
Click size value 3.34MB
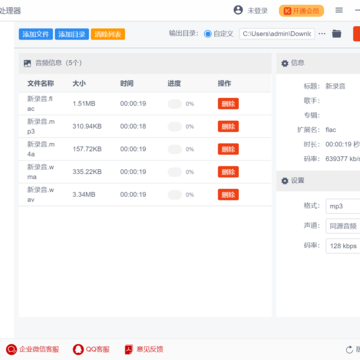click(x=84, y=194)
